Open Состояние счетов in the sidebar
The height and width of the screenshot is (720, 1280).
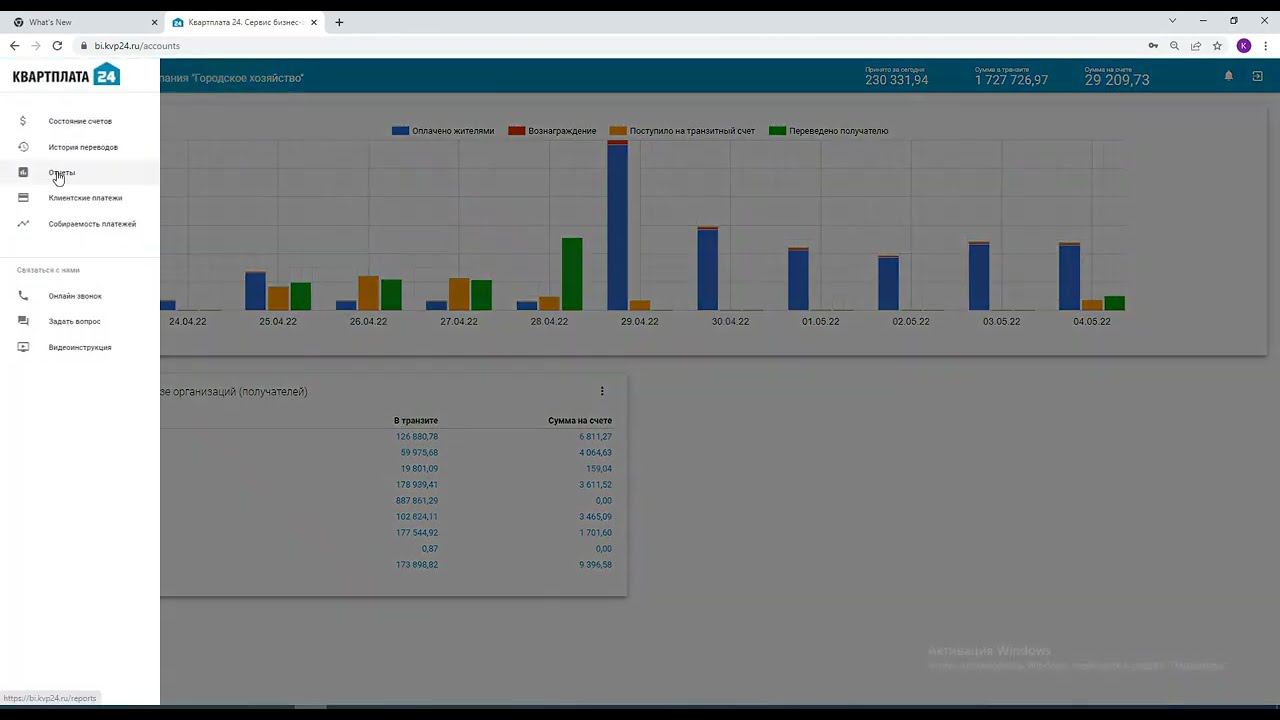click(x=80, y=121)
